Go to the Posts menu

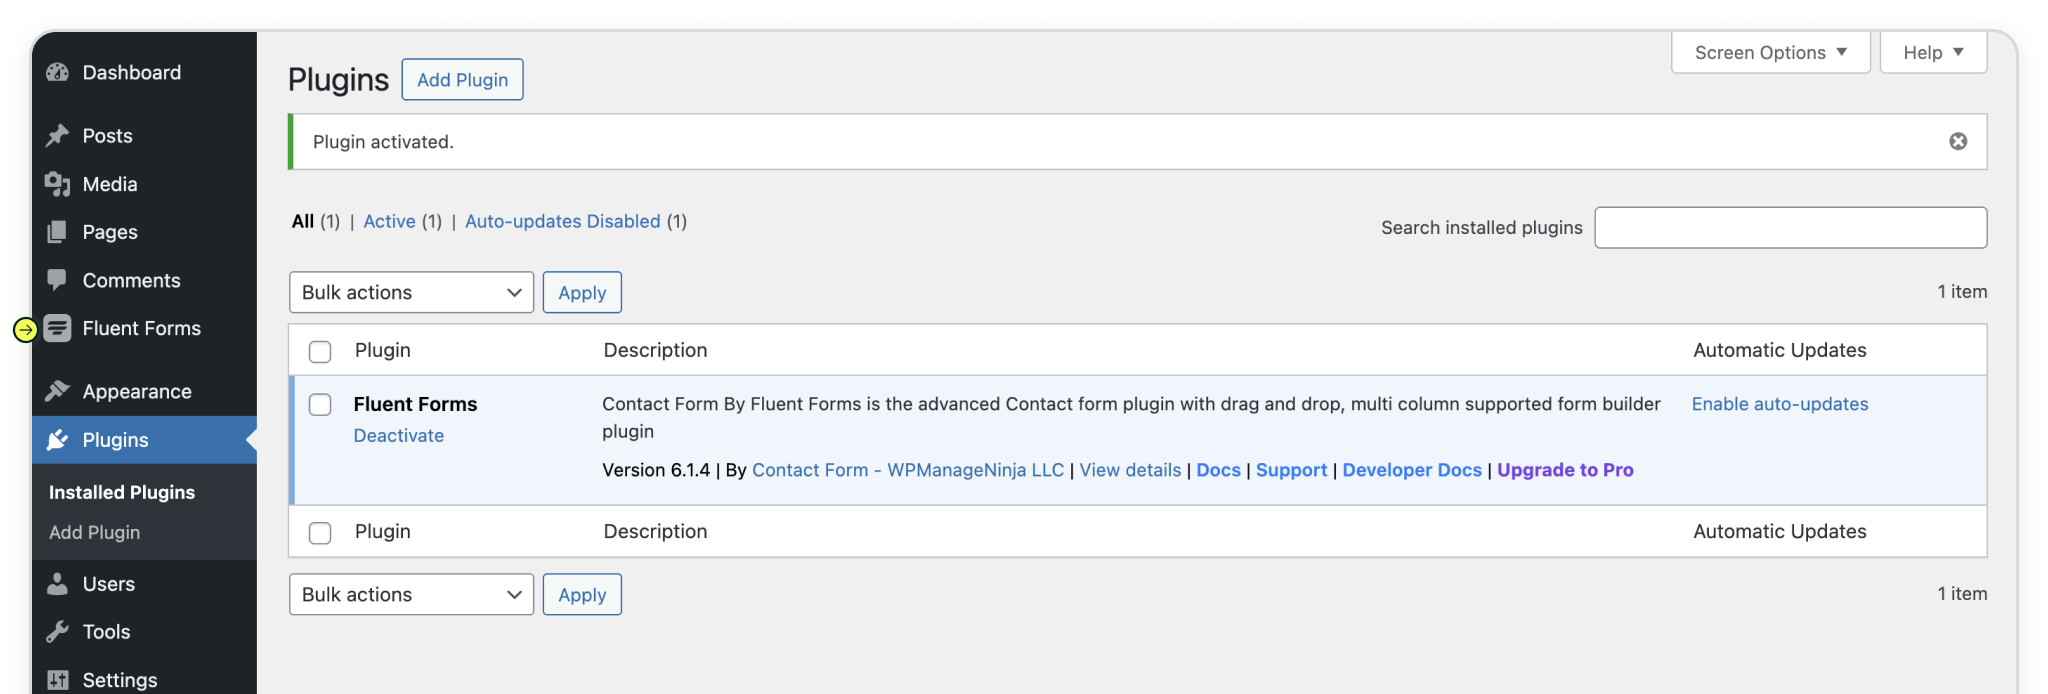(108, 135)
